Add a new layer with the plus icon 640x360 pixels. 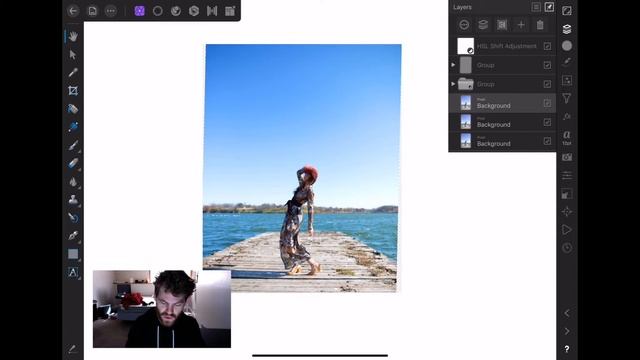(x=521, y=25)
